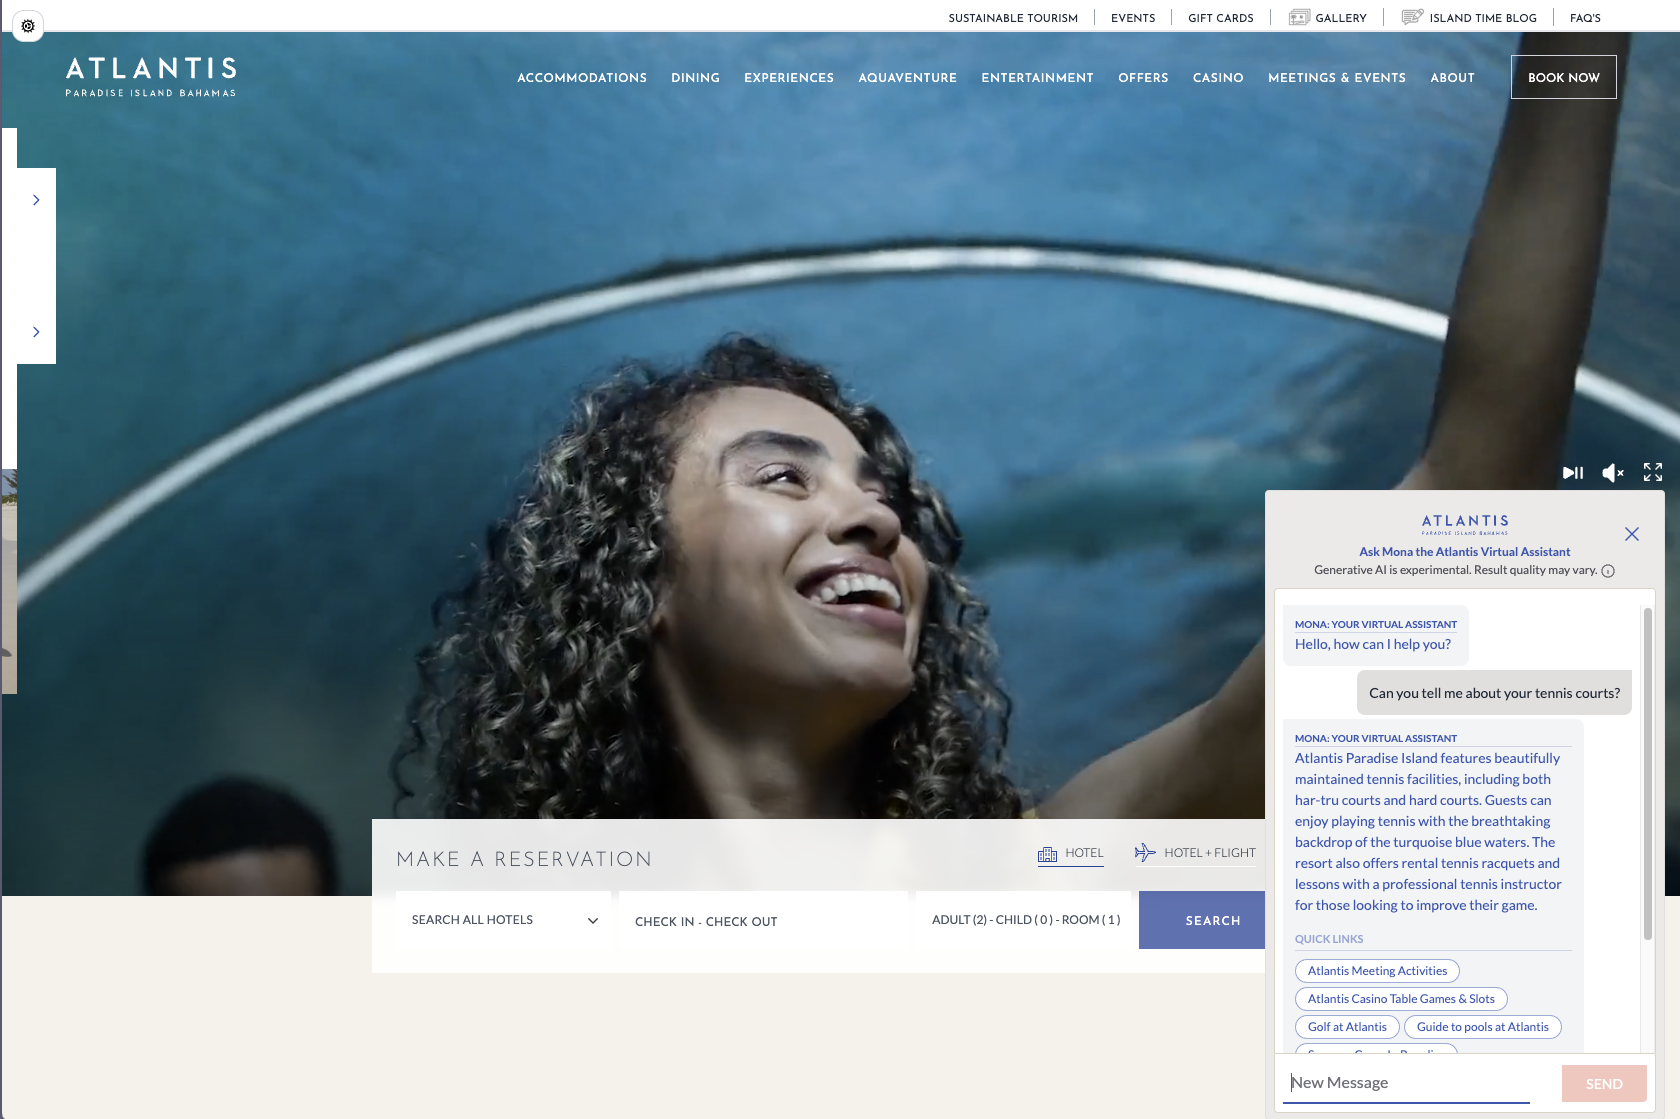Click the fullscreen icon on the video

coord(1652,472)
